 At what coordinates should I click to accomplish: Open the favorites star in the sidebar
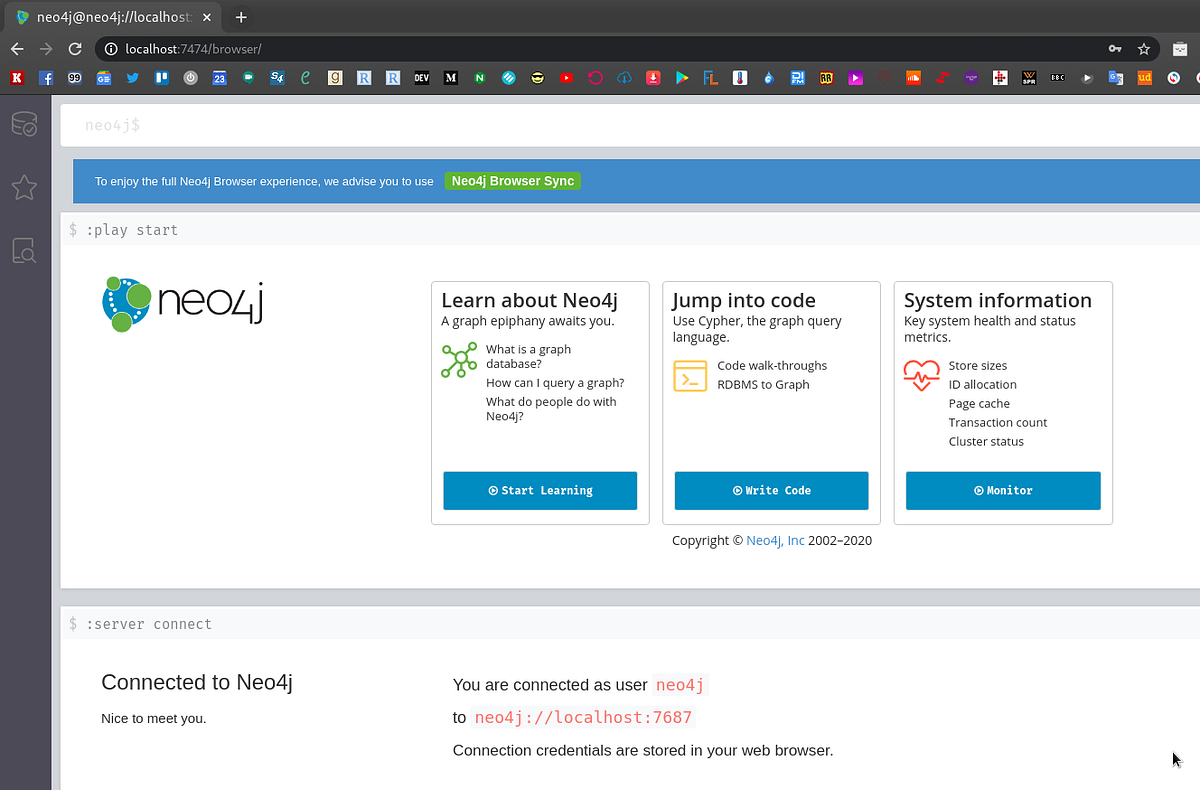(25, 188)
